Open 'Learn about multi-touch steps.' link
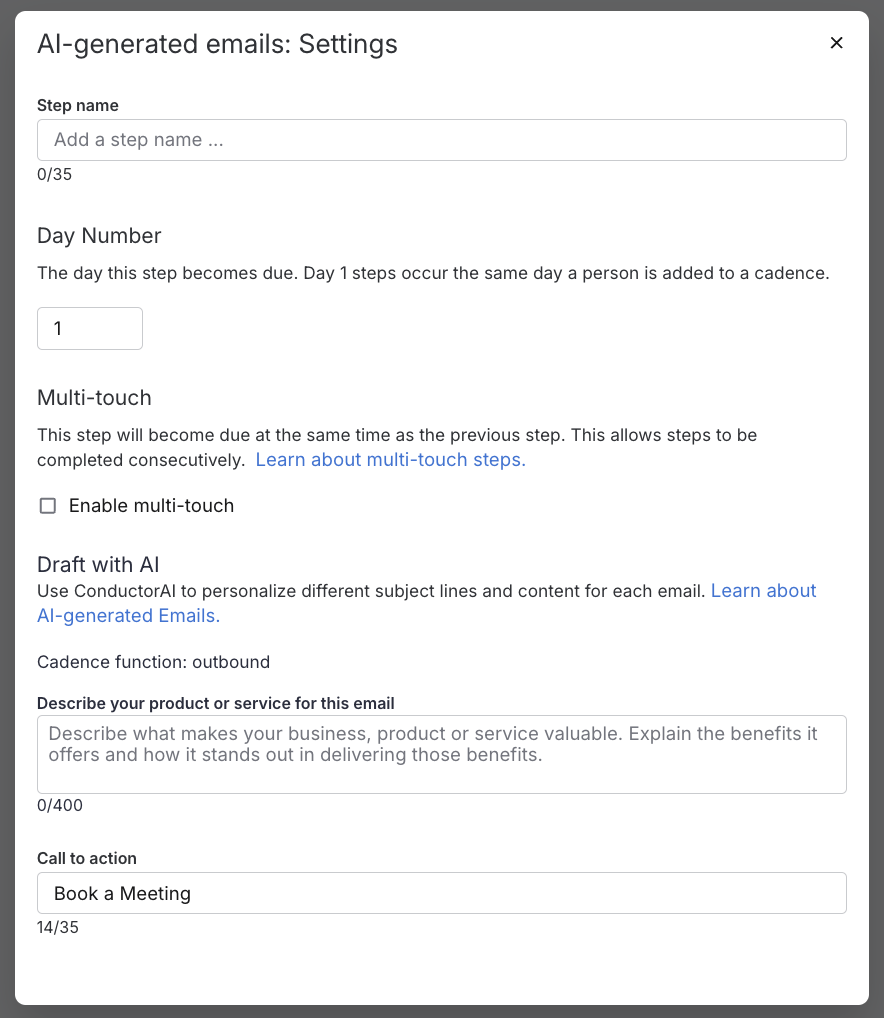Image resolution: width=884 pixels, height=1018 pixels. [x=390, y=460]
